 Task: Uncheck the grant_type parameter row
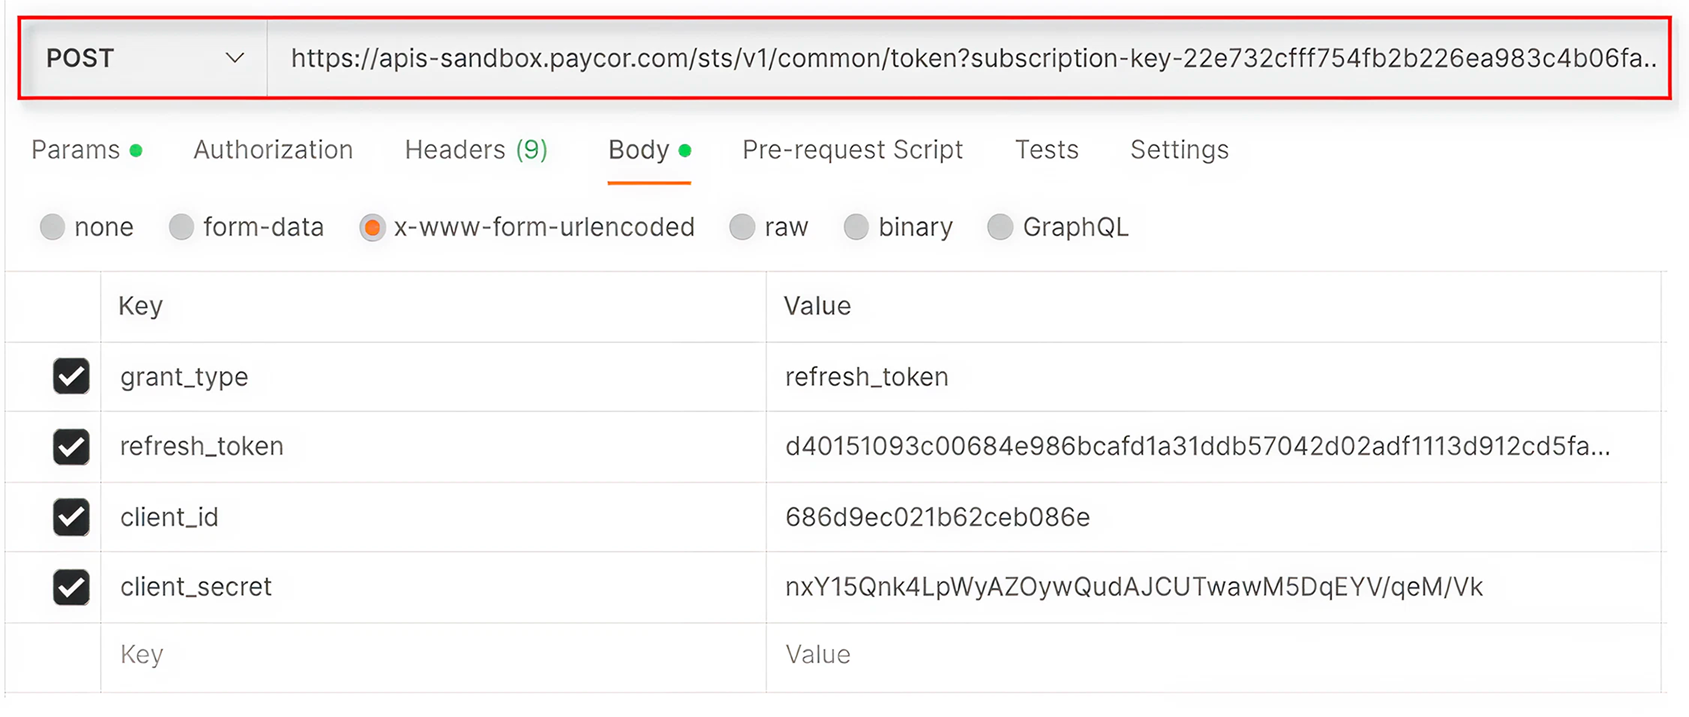tap(71, 377)
